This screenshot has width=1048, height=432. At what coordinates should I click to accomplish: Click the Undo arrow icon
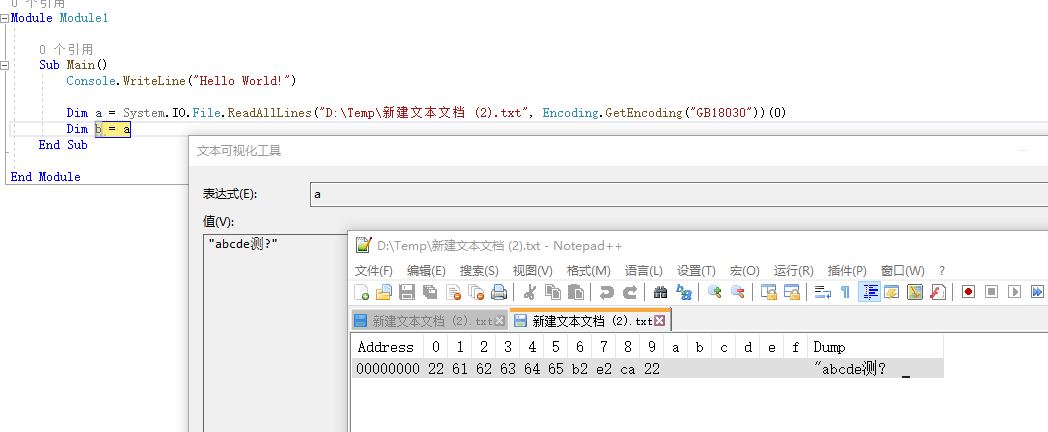(x=607, y=292)
